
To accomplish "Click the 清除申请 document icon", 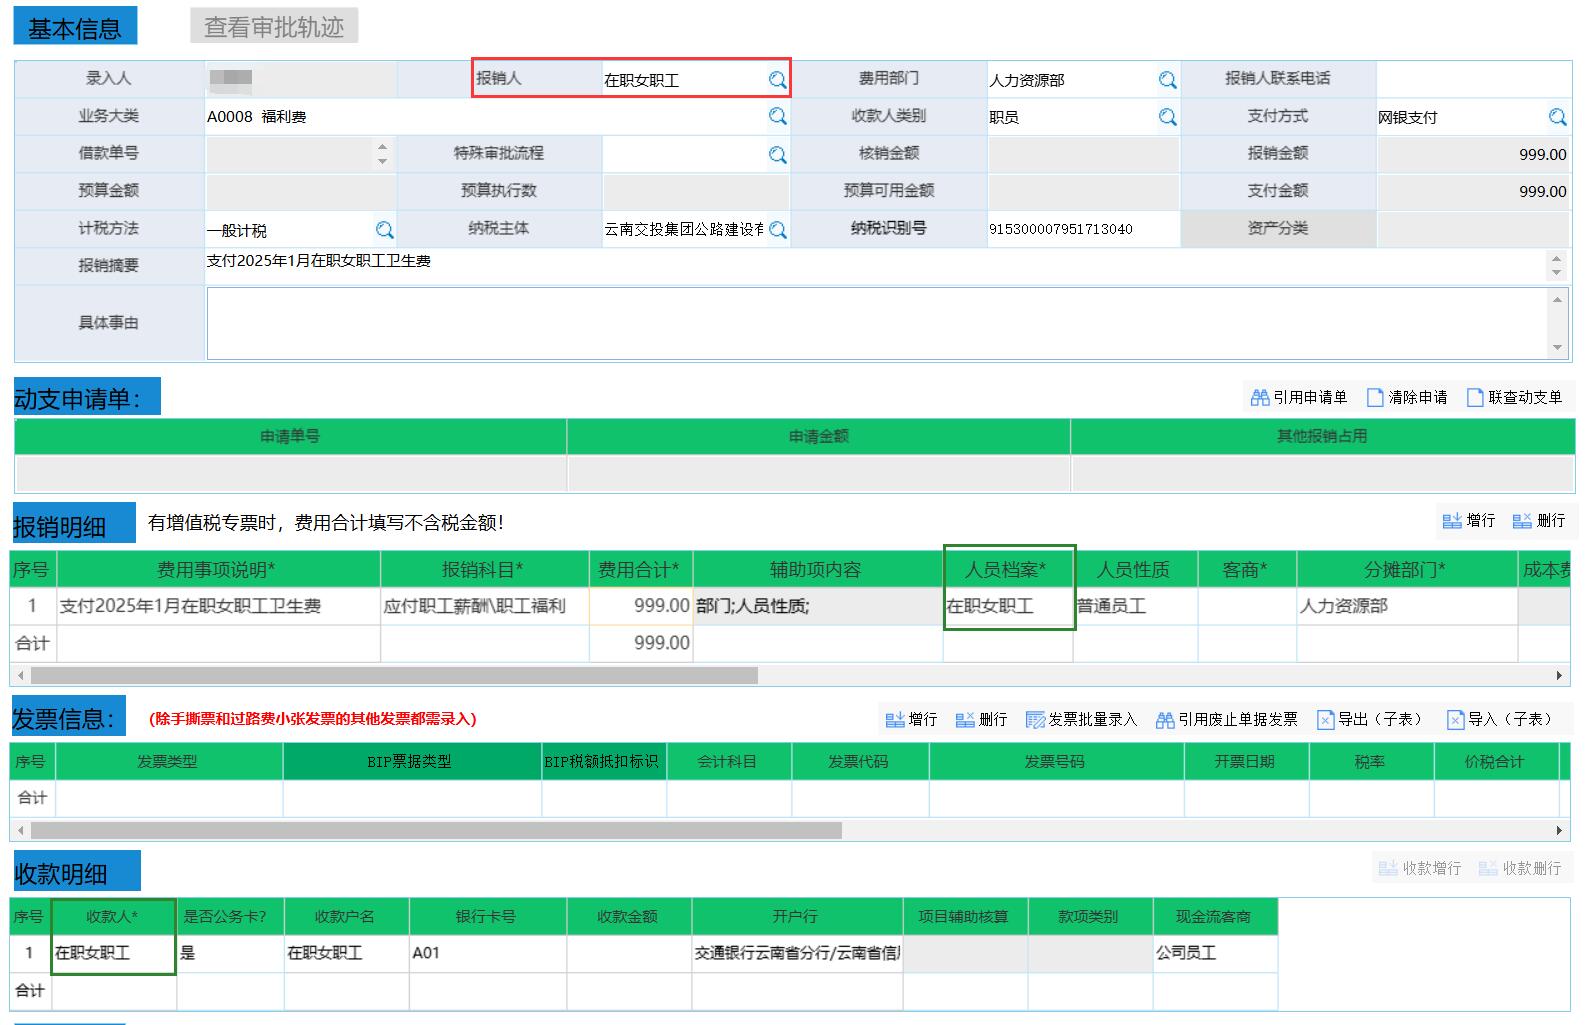I will pos(1375,398).
